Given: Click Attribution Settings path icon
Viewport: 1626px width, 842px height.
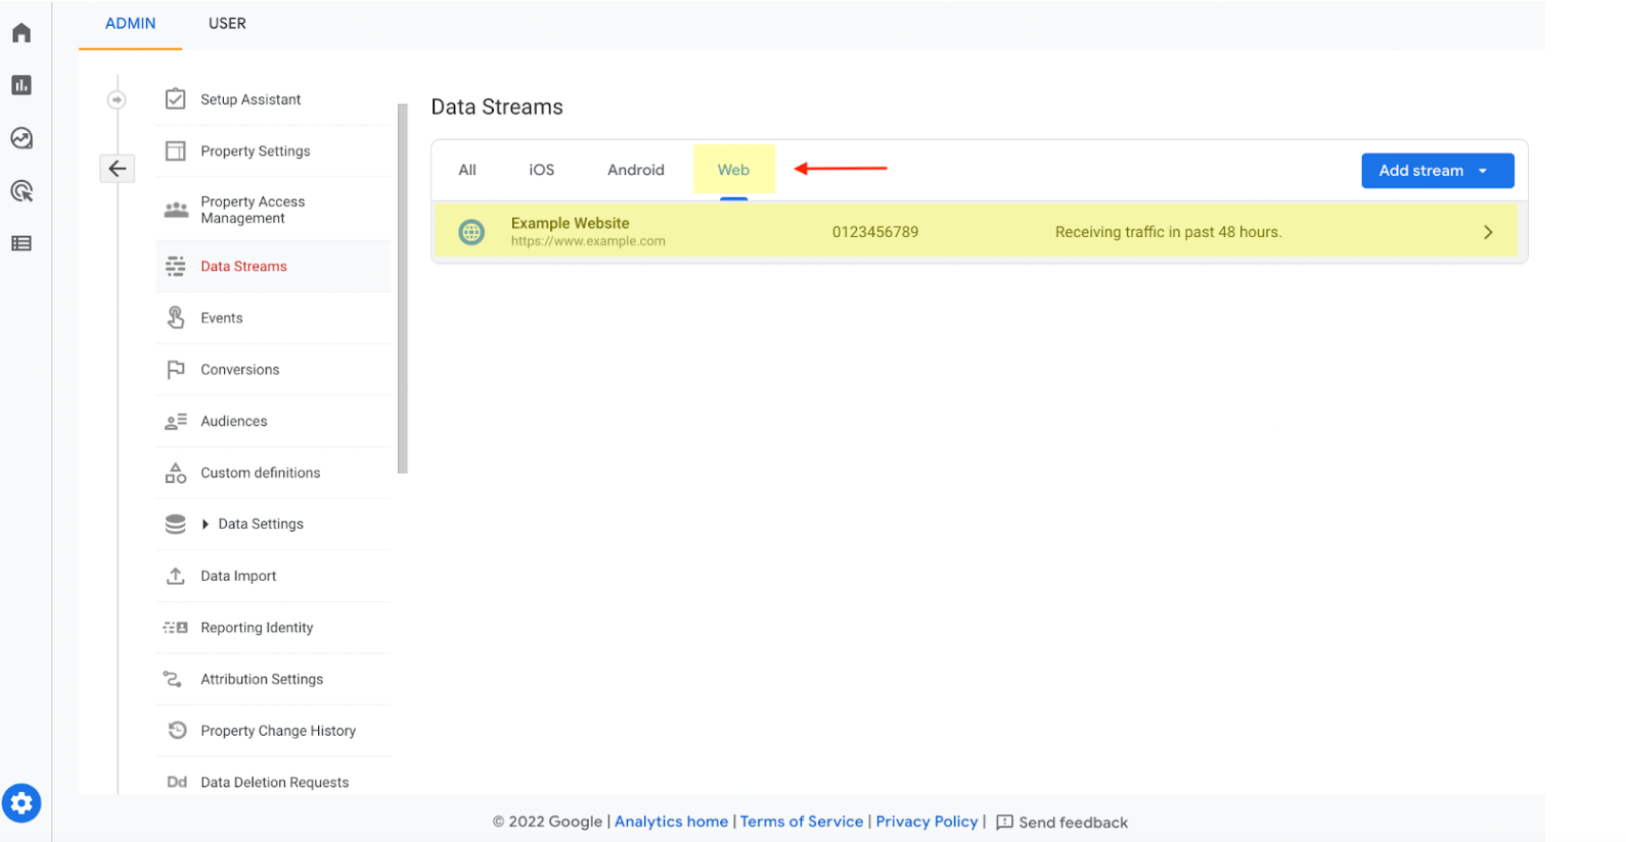Looking at the screenshot, I should pos(172,679).
